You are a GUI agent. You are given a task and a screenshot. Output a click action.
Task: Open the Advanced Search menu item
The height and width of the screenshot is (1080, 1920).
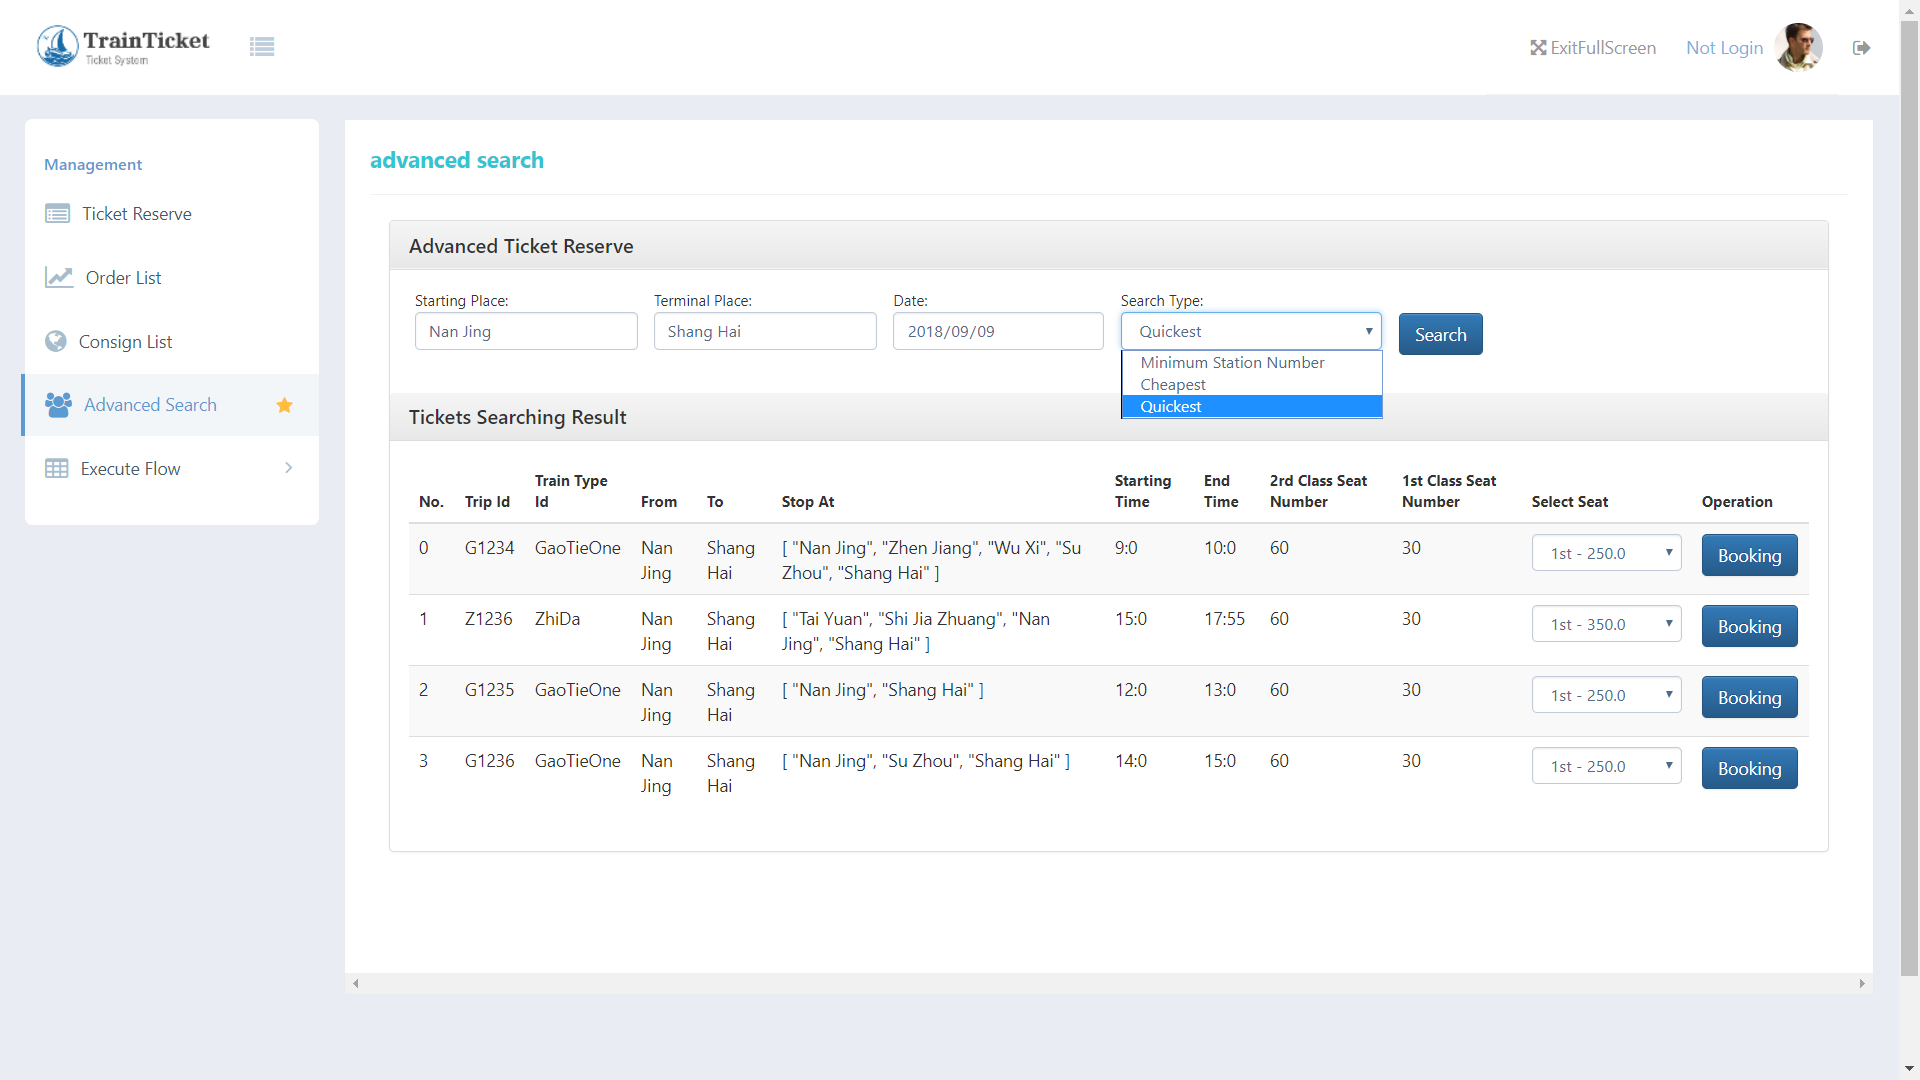coord(150,405)
